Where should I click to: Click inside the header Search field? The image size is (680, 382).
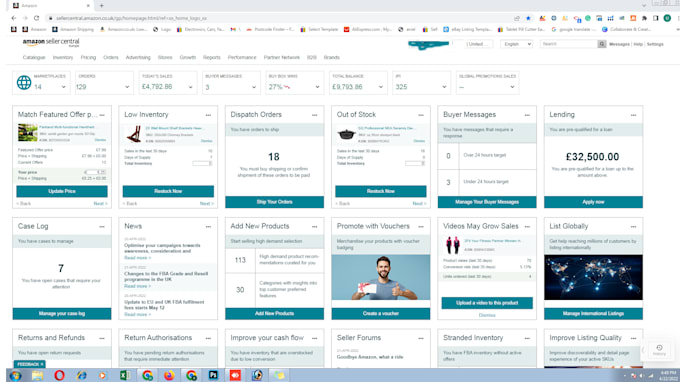[x=569, y=44]
